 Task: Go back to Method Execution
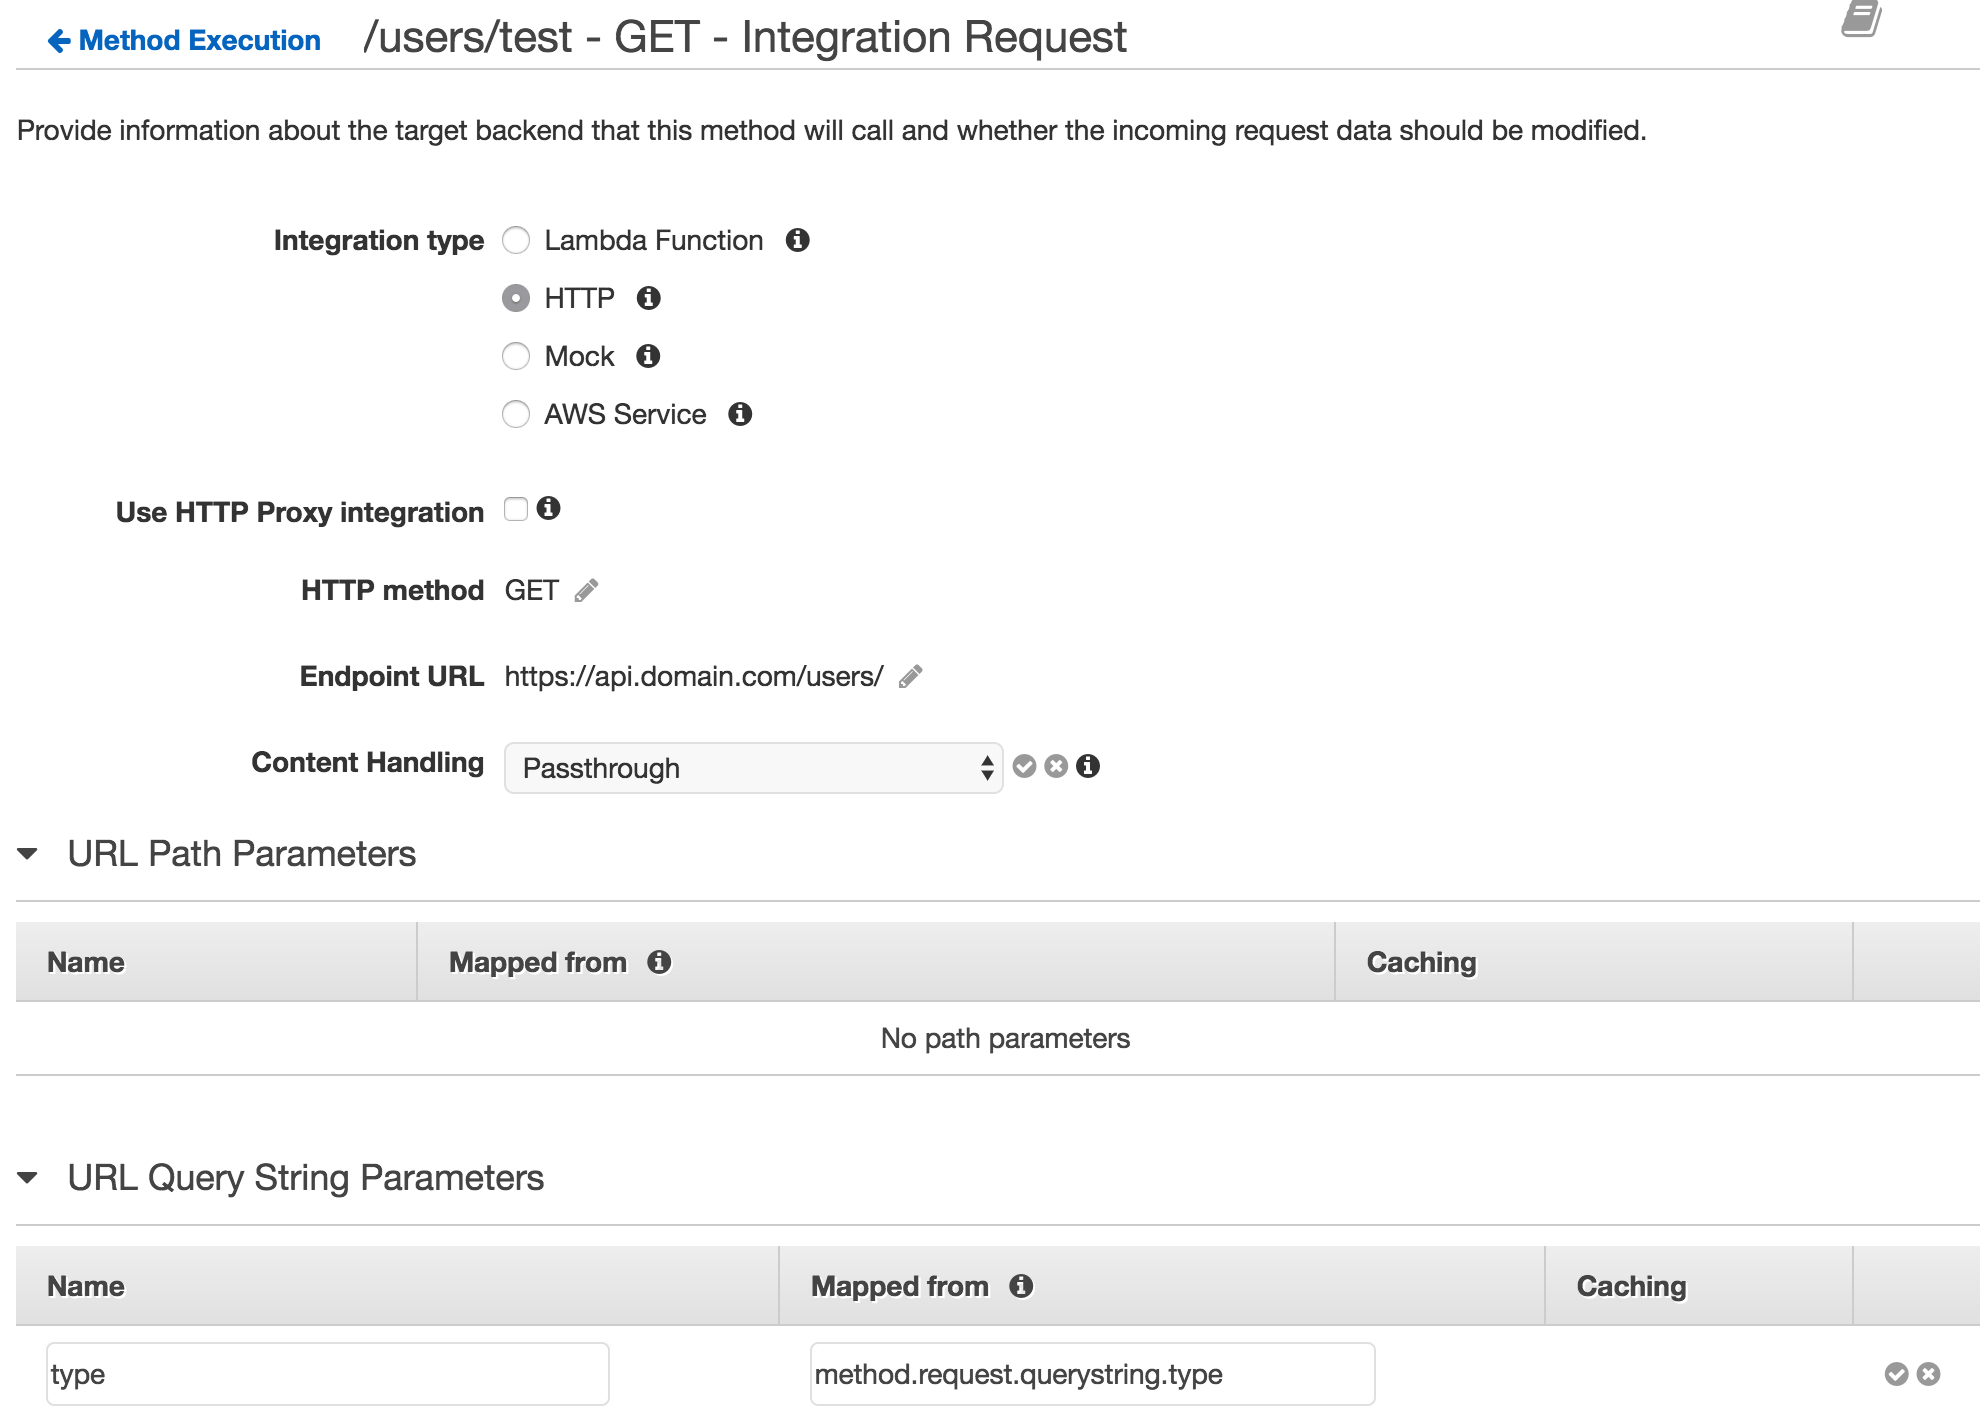pos(185,40)
